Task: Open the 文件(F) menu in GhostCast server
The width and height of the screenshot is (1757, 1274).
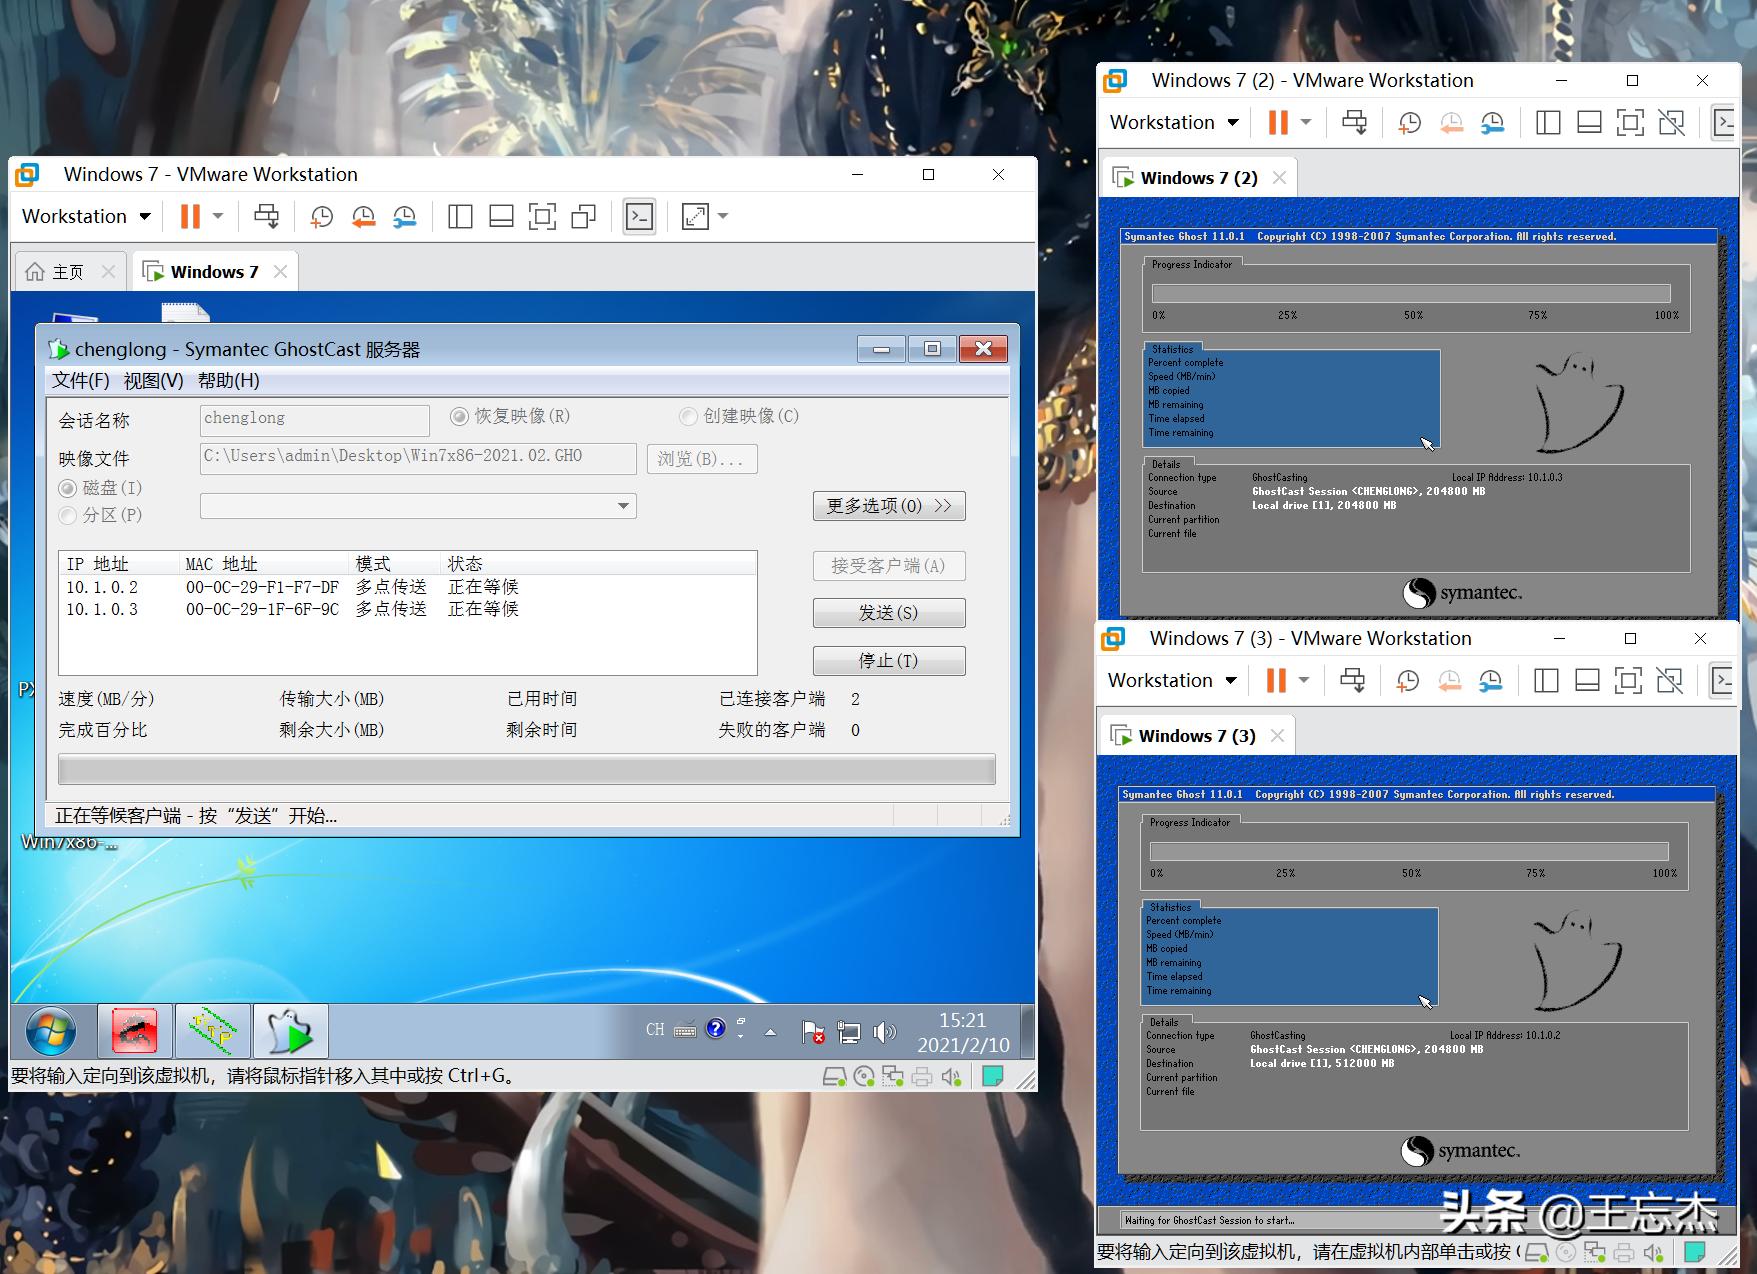Action: pyautogui.click(x=77, y=381)
